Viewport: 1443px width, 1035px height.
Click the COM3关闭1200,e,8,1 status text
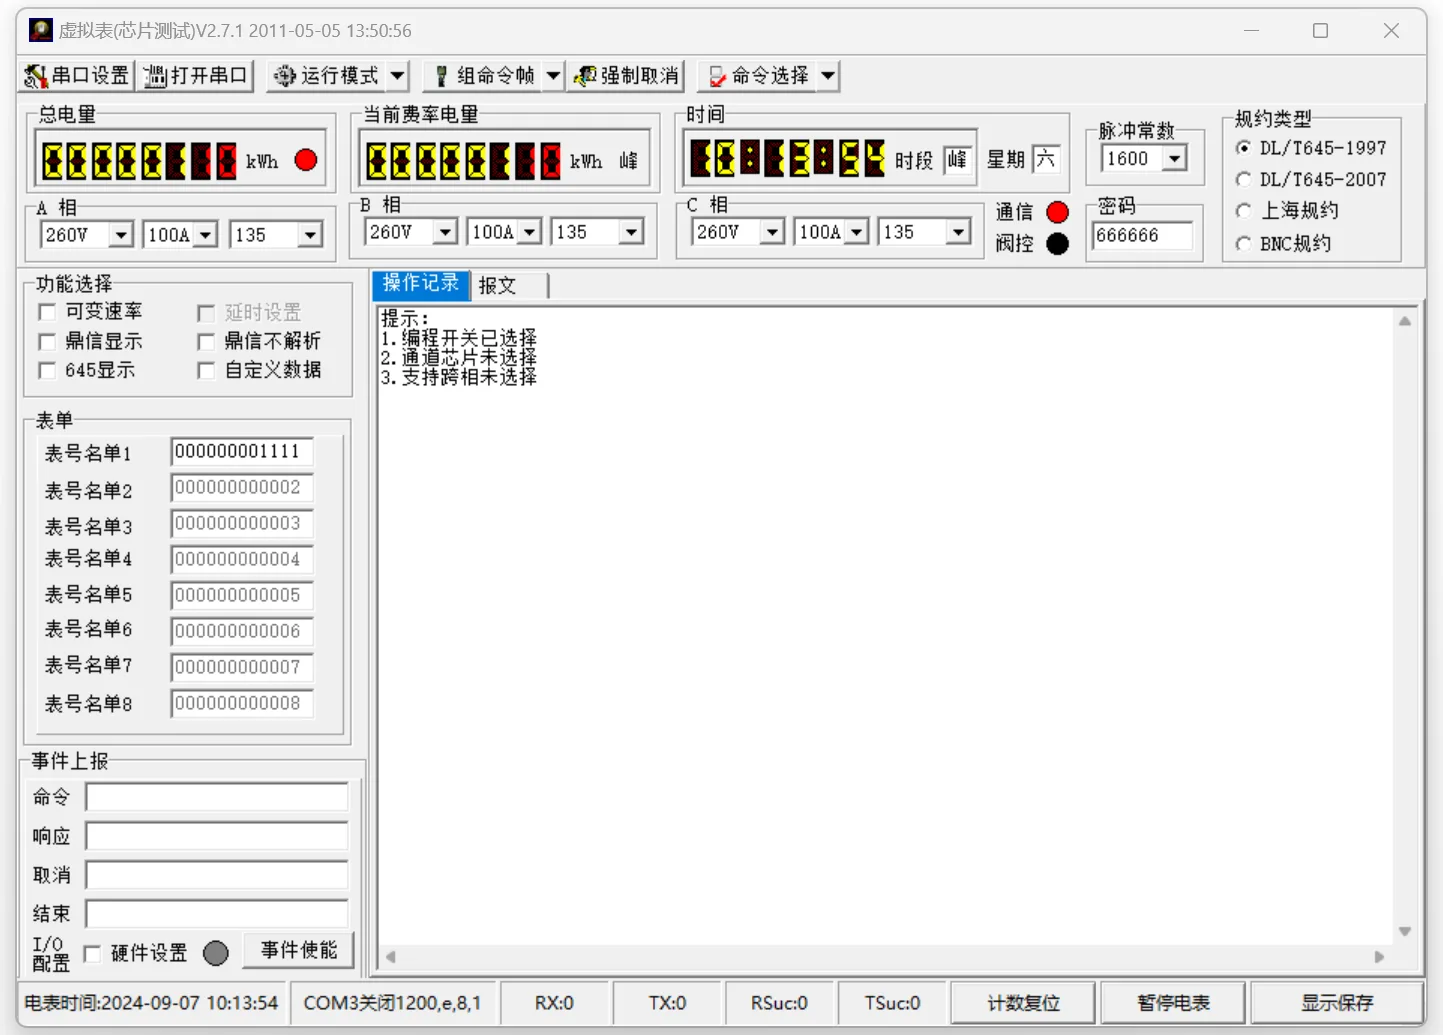(x=392, y=1003)
